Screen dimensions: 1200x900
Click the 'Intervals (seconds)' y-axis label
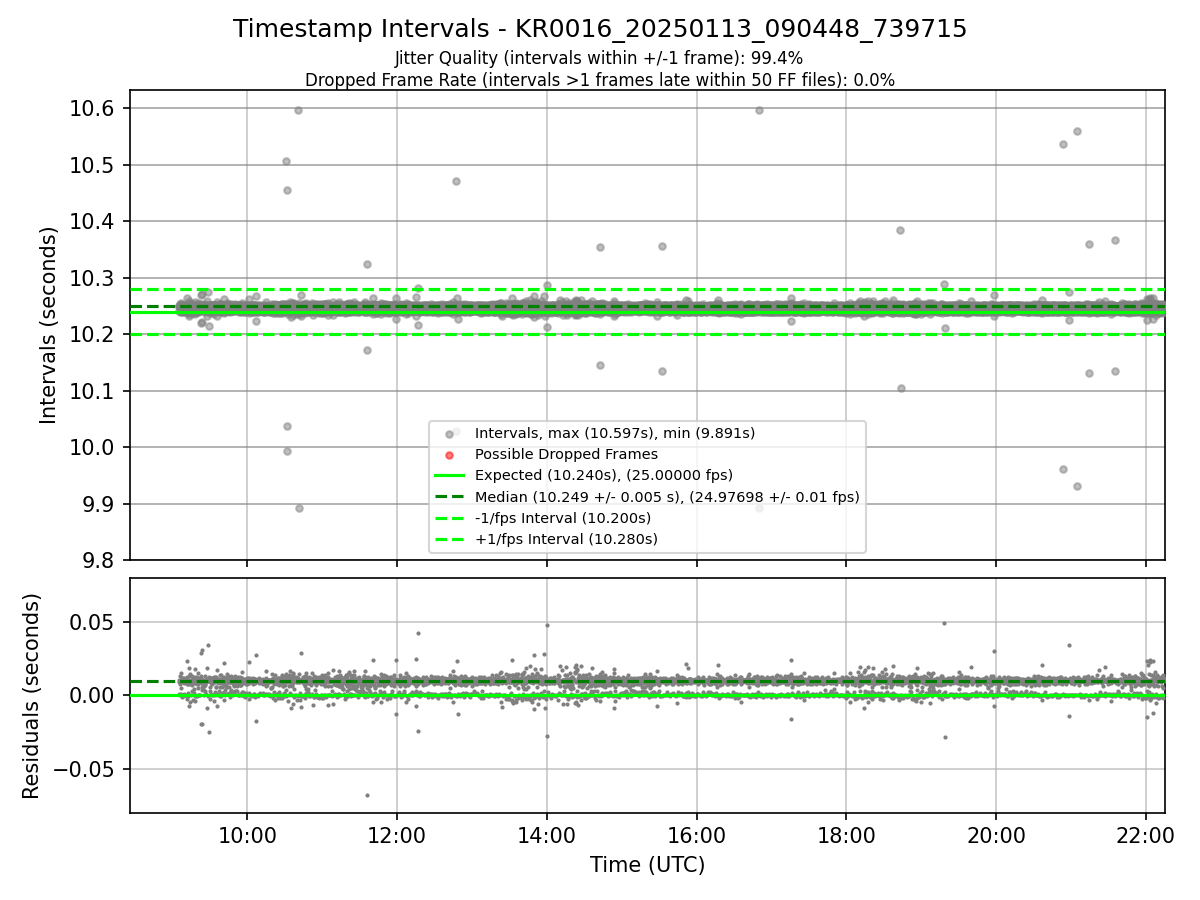coord(49,325)
